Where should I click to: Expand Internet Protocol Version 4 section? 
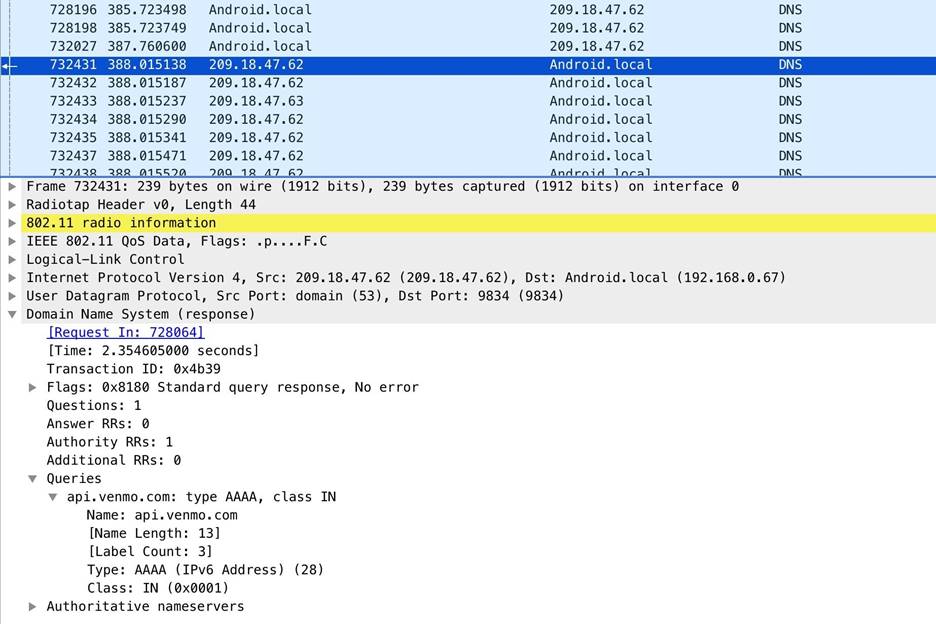click(12, 278)
